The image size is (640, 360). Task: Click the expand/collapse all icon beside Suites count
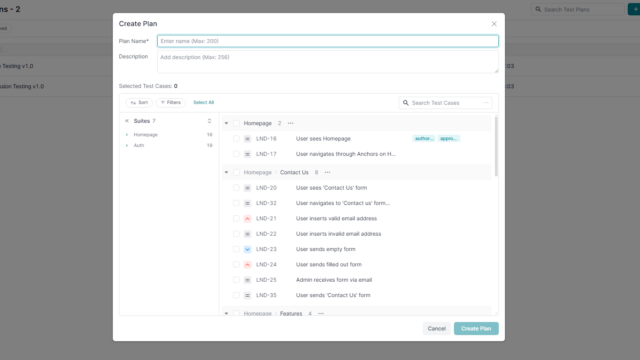[x=209, y=121]
